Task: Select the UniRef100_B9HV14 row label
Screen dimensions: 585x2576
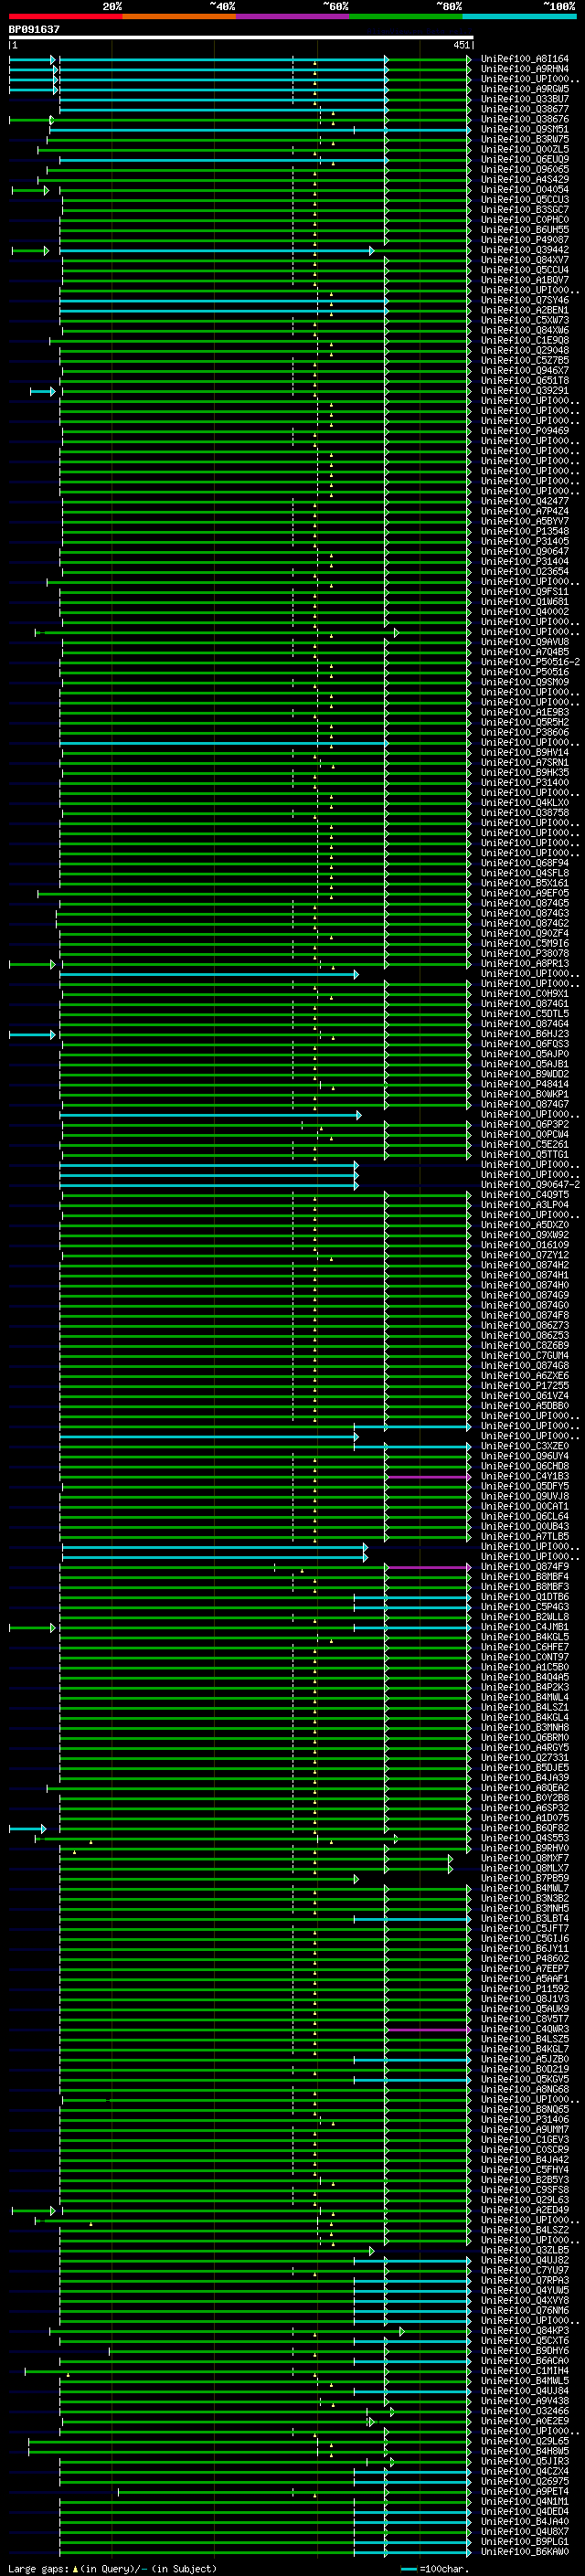Action: pyautogui.click(x=525, y=752)
